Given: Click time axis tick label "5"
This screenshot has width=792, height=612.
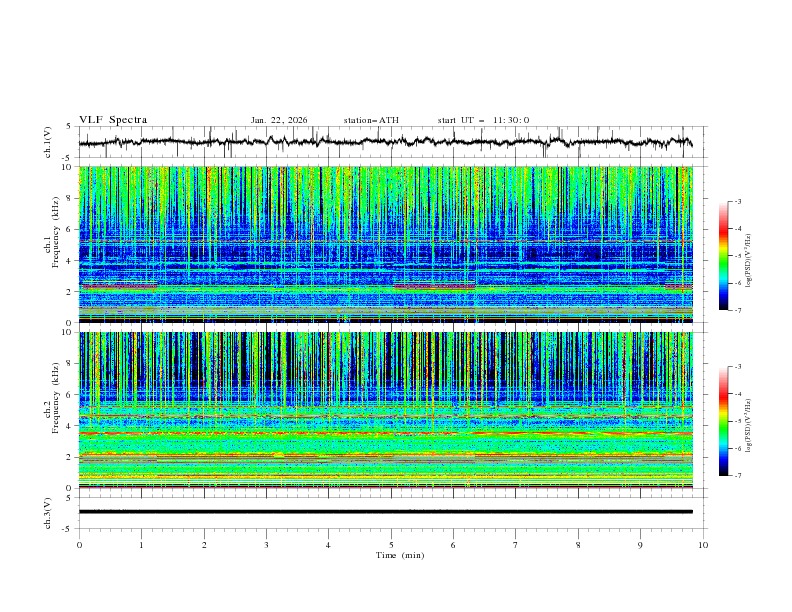Looking at the screenshot, I should 391,545.
